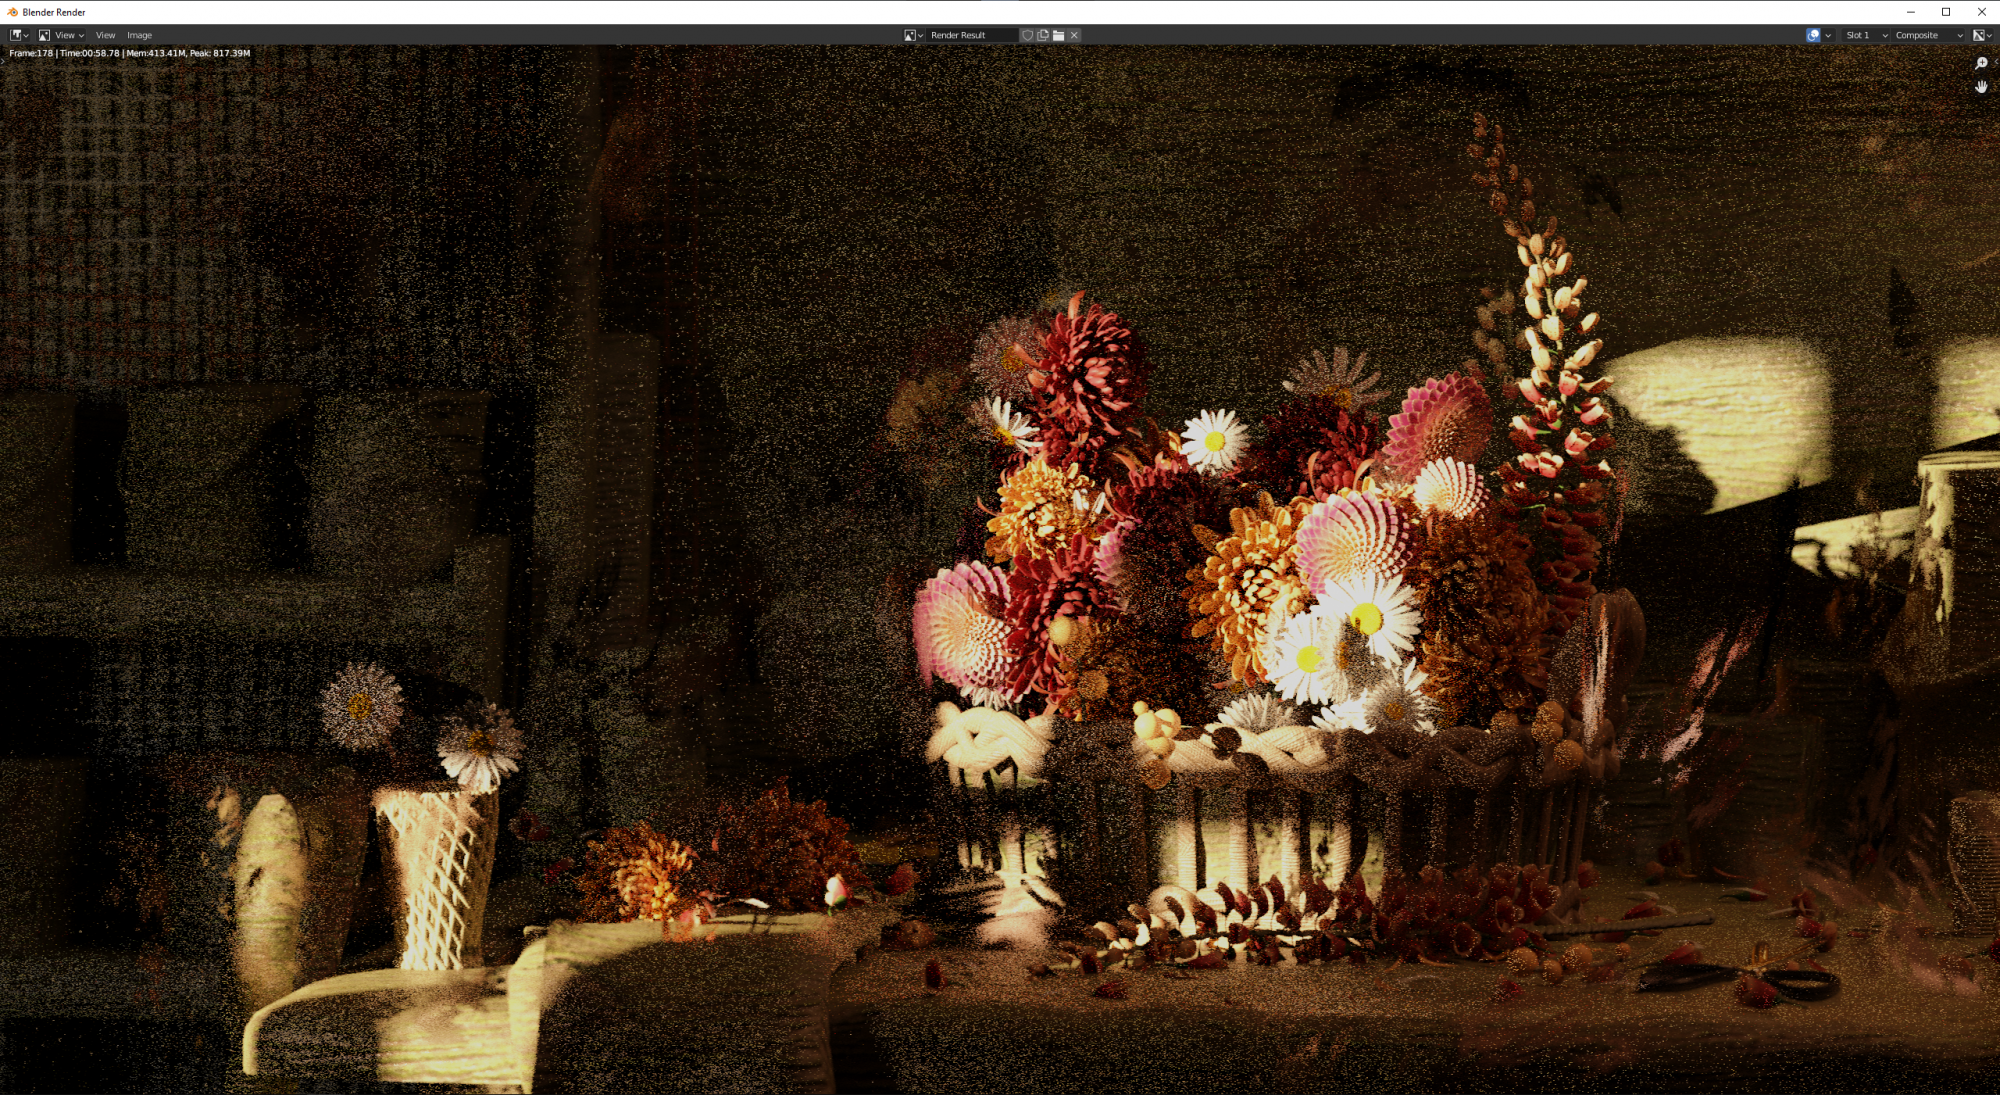The image size is (2000, 1095).
Task: Click the new image copy icon
Action: [x=1043, y=35]
